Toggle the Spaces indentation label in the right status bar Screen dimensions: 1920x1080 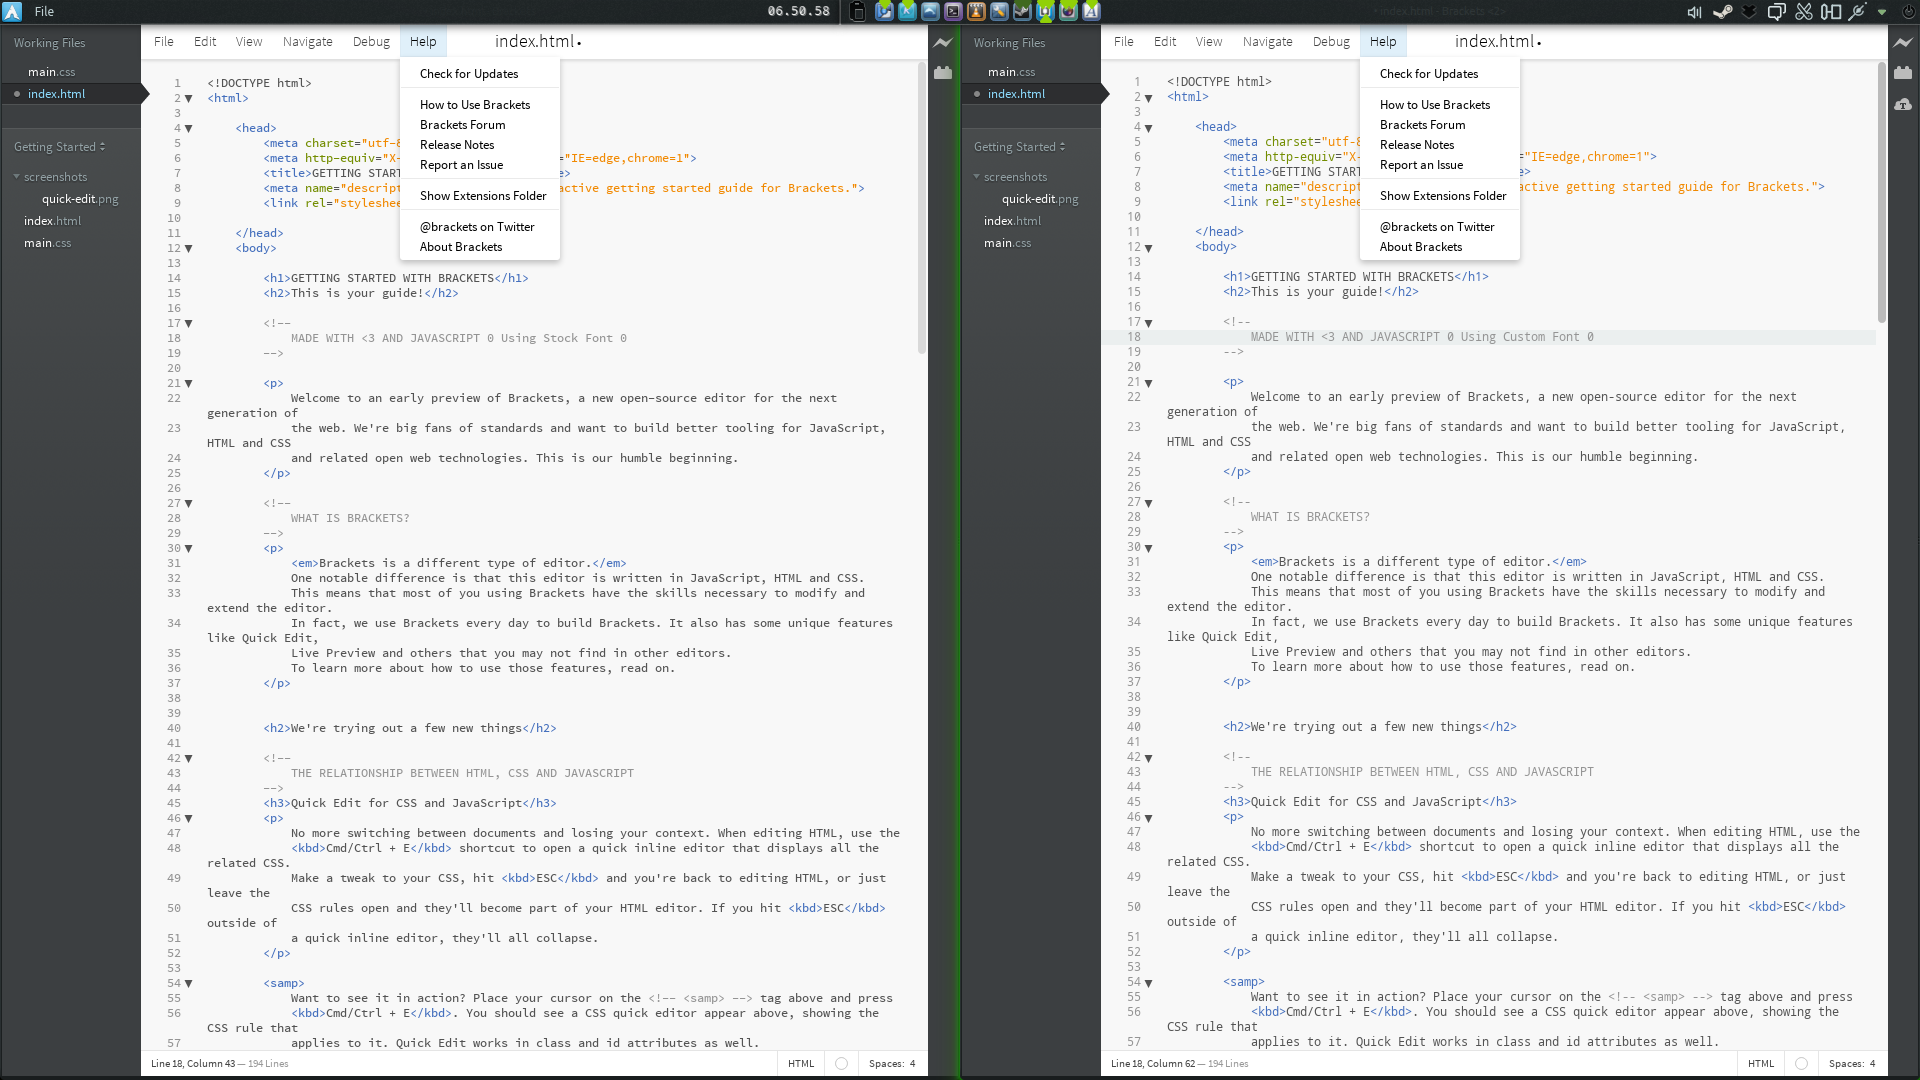tap(1846, 1064)
